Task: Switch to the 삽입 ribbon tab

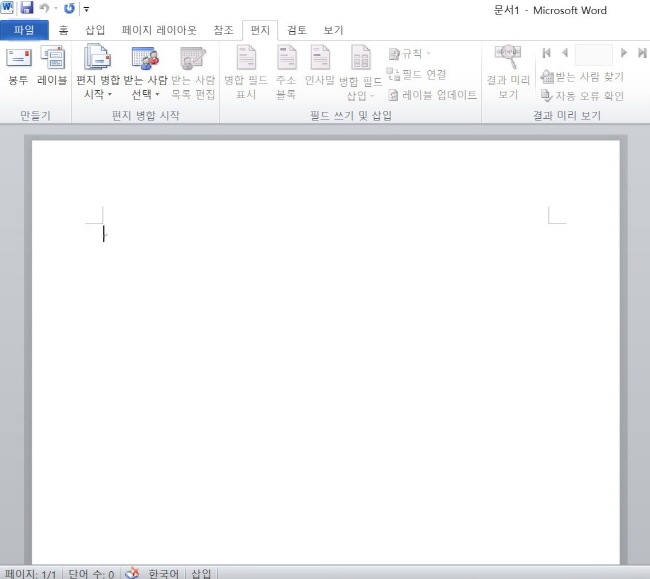Action: (x=95, y=30)
